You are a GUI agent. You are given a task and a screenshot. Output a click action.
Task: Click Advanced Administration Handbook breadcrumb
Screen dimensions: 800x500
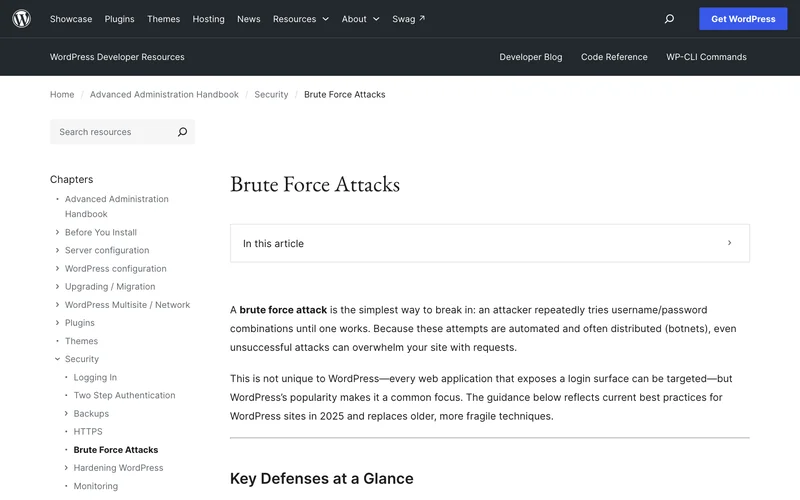coord(164,94)
